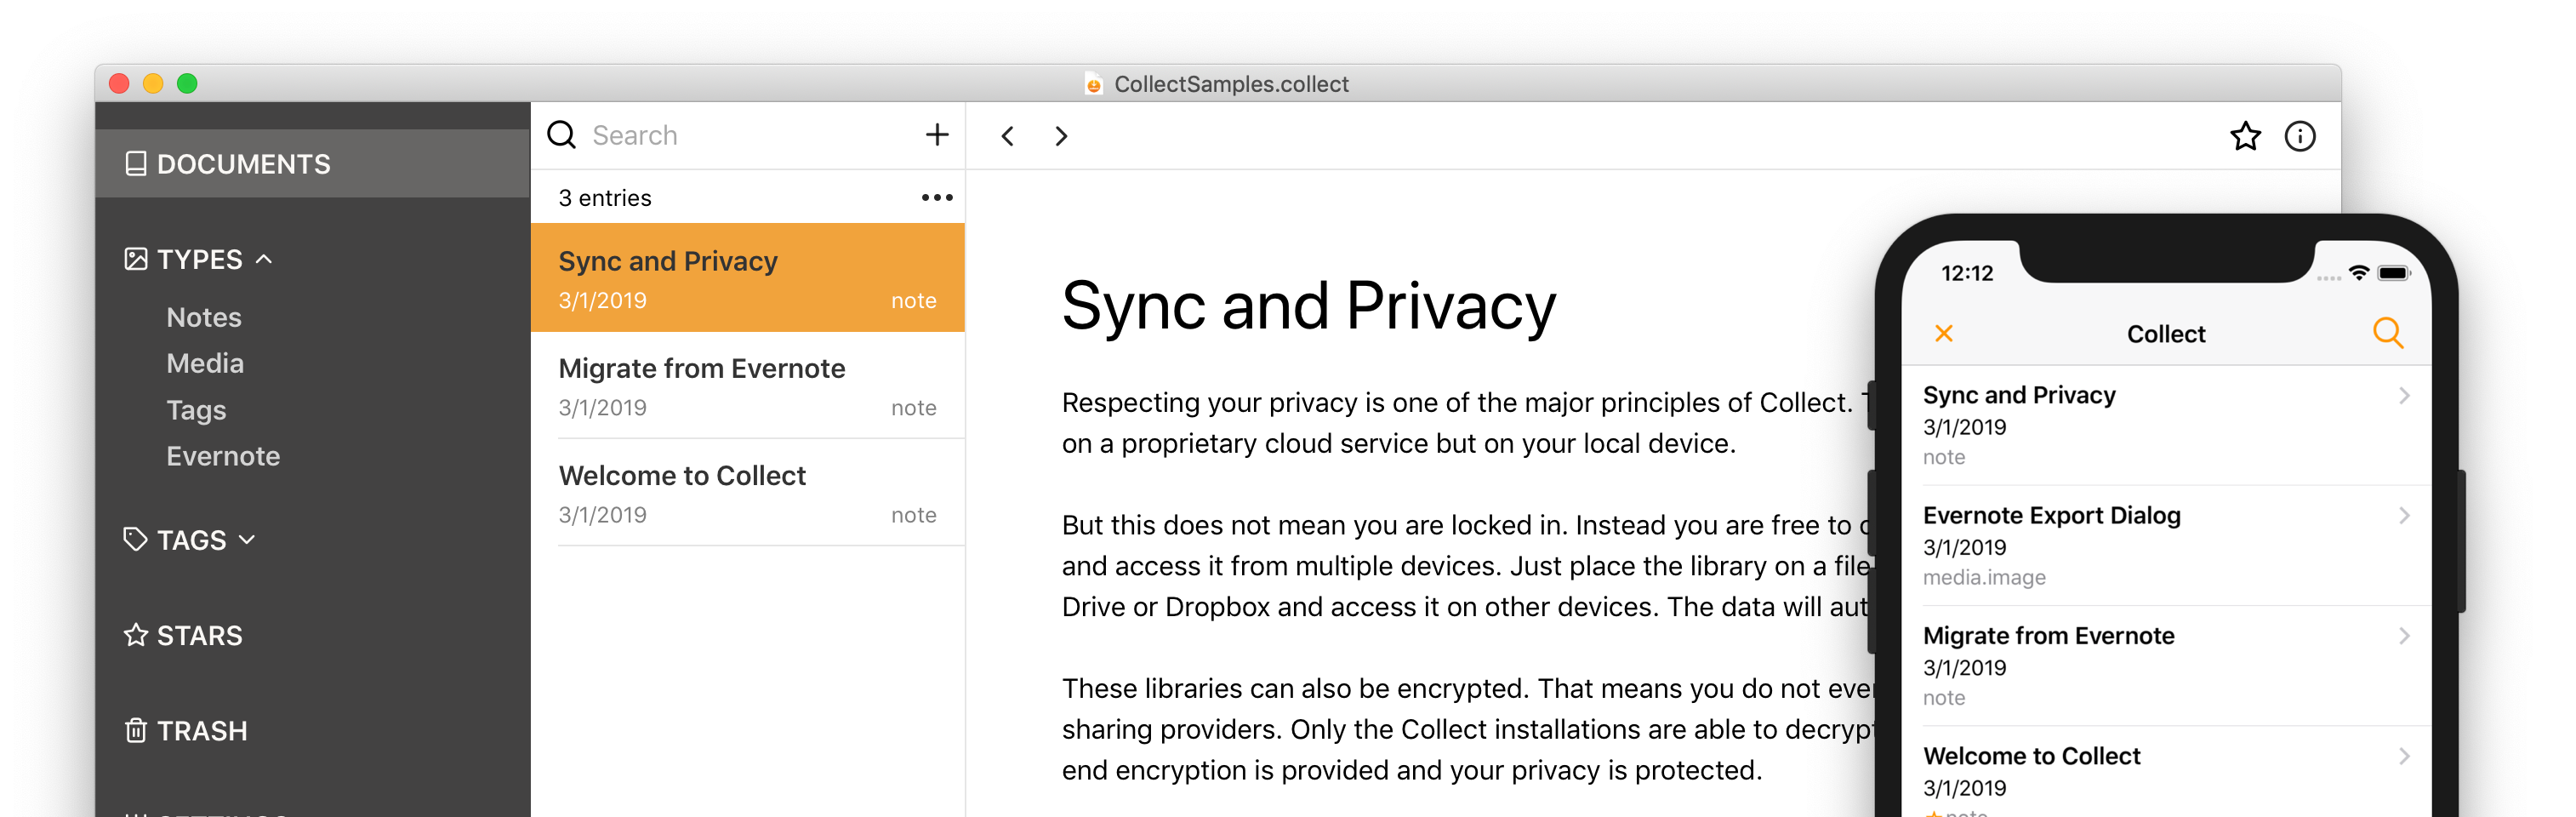Click the magnifier icon beside Search
This screenshot has height=817, width=2576.
coord(562,135)
